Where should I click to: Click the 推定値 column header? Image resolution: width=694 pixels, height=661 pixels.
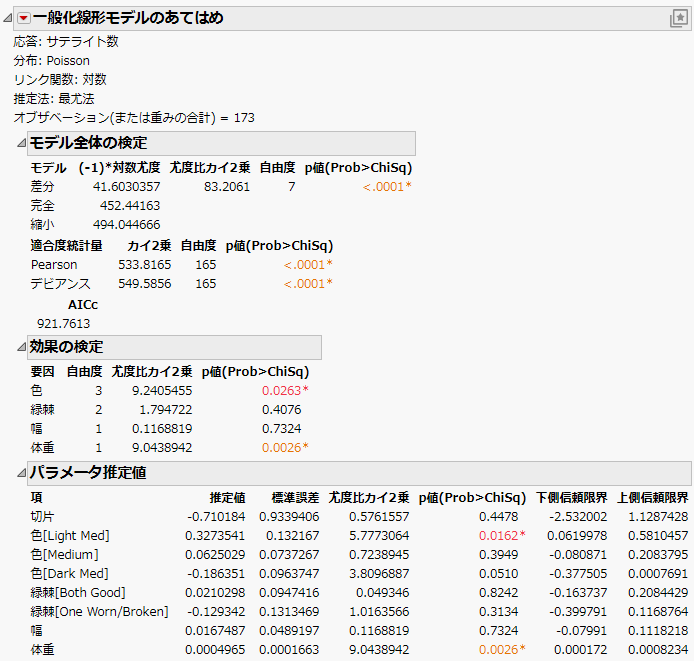coord(227,497)
